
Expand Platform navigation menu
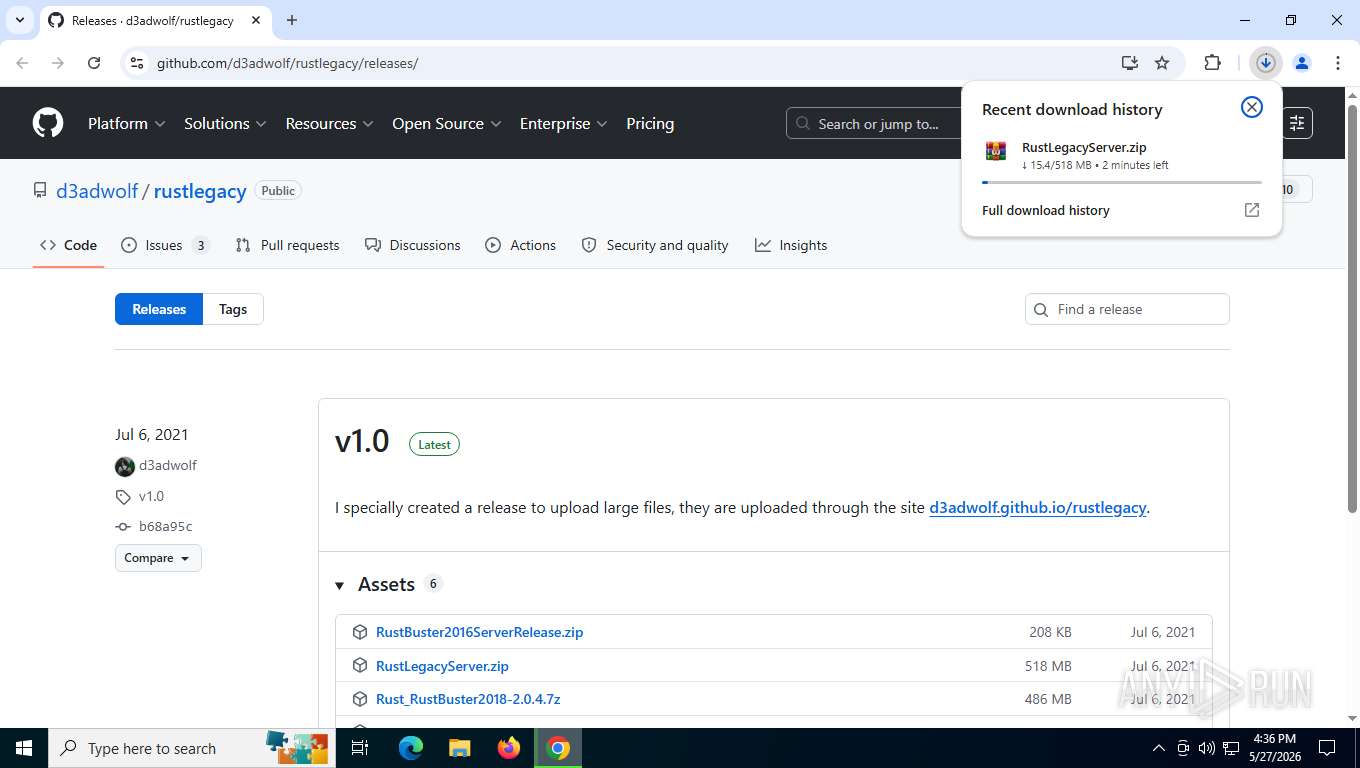pyautogui.click(x=127, y=124)
